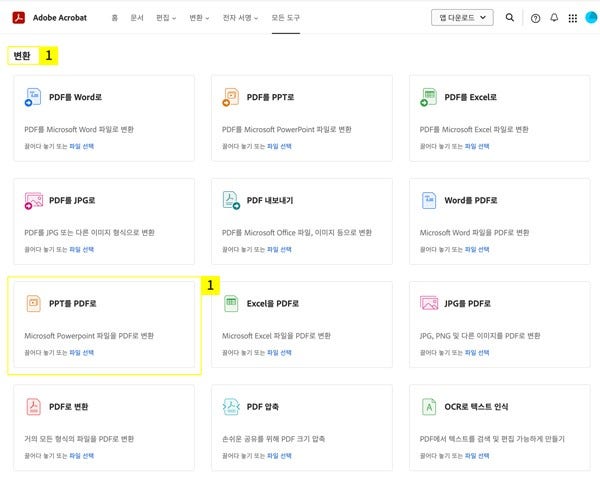
Task: Go to the 문서 menu item
Action: 136,18
